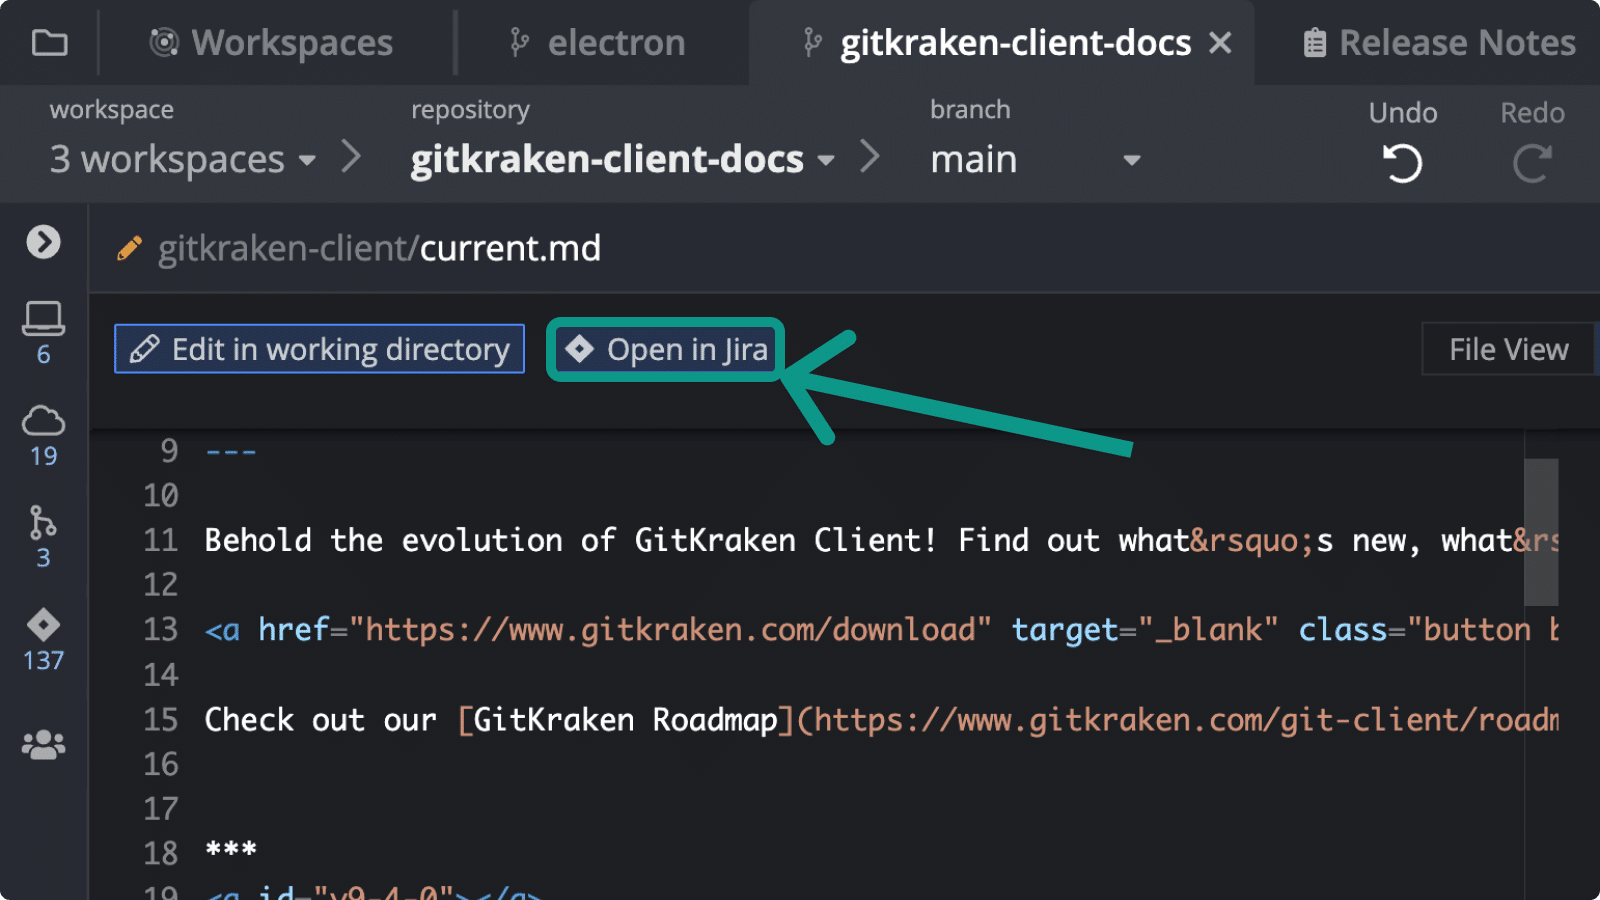Select the gitkraken-client-docs tab
The height and width of the screenshot is (900, 1600).
pyautogui.click(x=1000, y=43)
